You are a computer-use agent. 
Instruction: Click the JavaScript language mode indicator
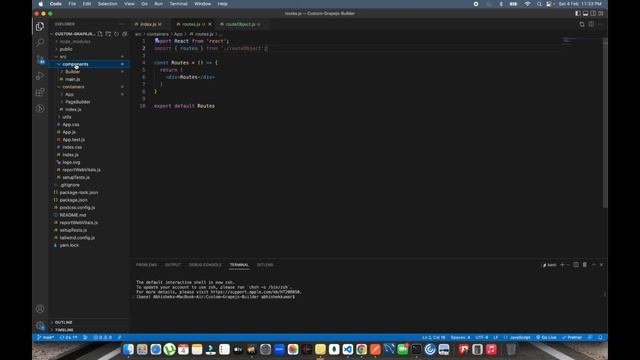coord(520,338)
